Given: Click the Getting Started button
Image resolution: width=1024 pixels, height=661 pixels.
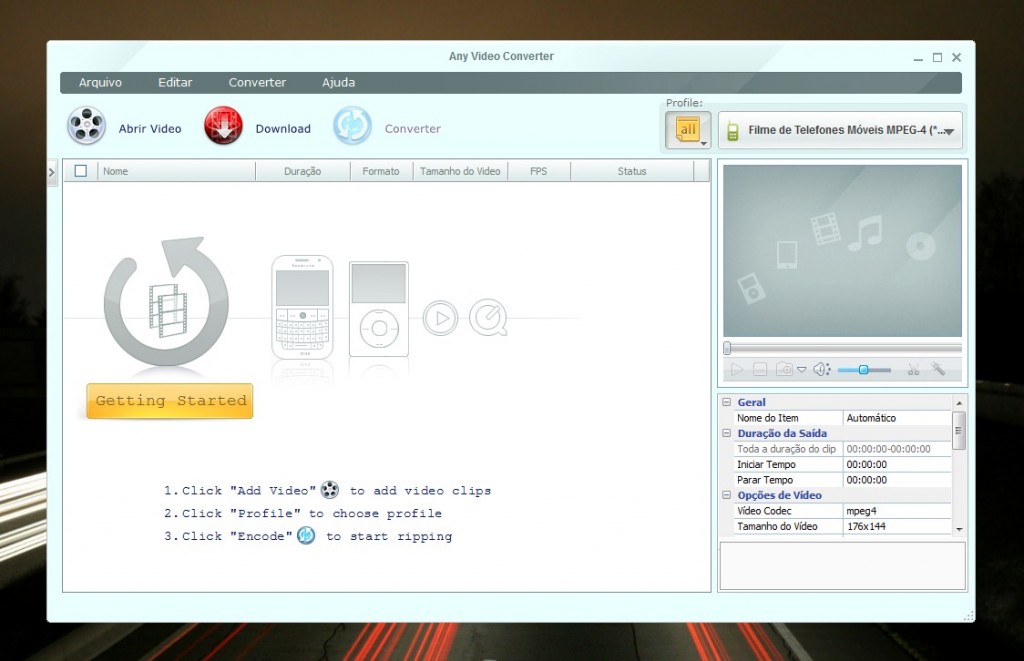Looking at the screenshot, I should [x=170, y=400].
